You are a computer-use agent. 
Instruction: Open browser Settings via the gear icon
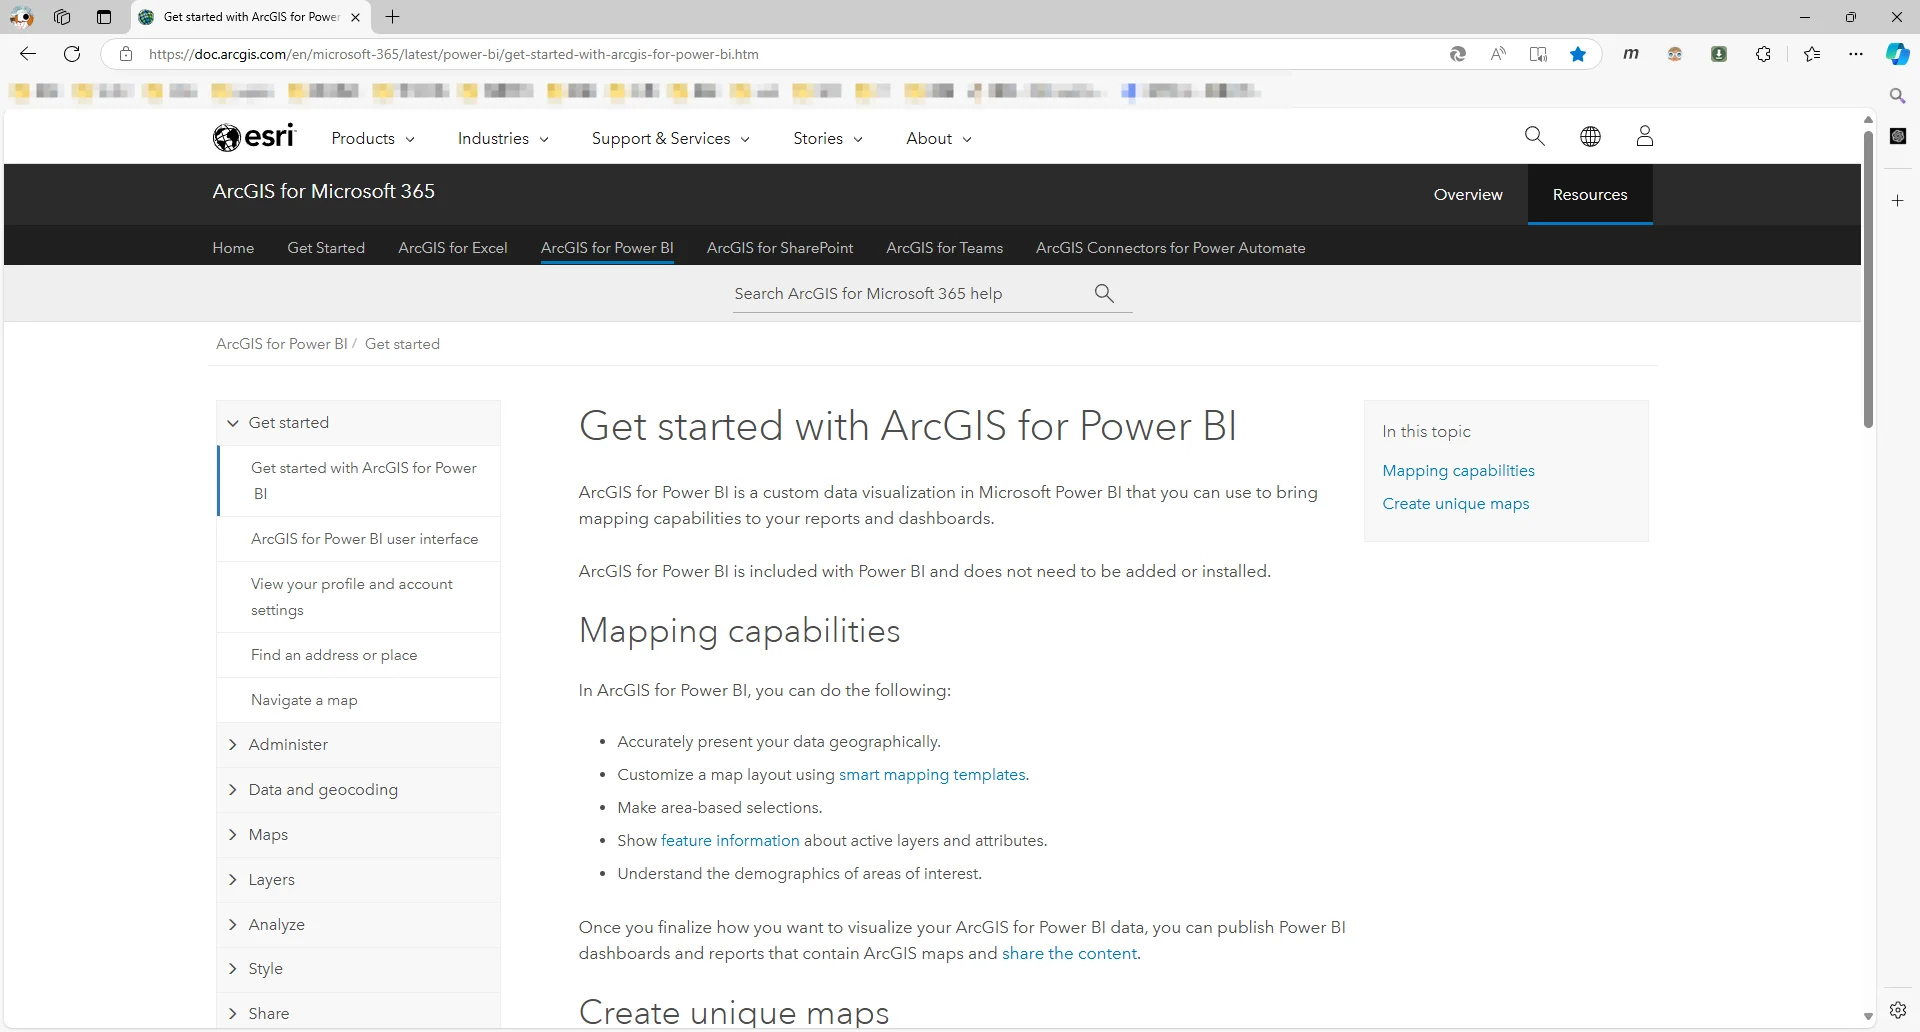pos(1899,1010)
